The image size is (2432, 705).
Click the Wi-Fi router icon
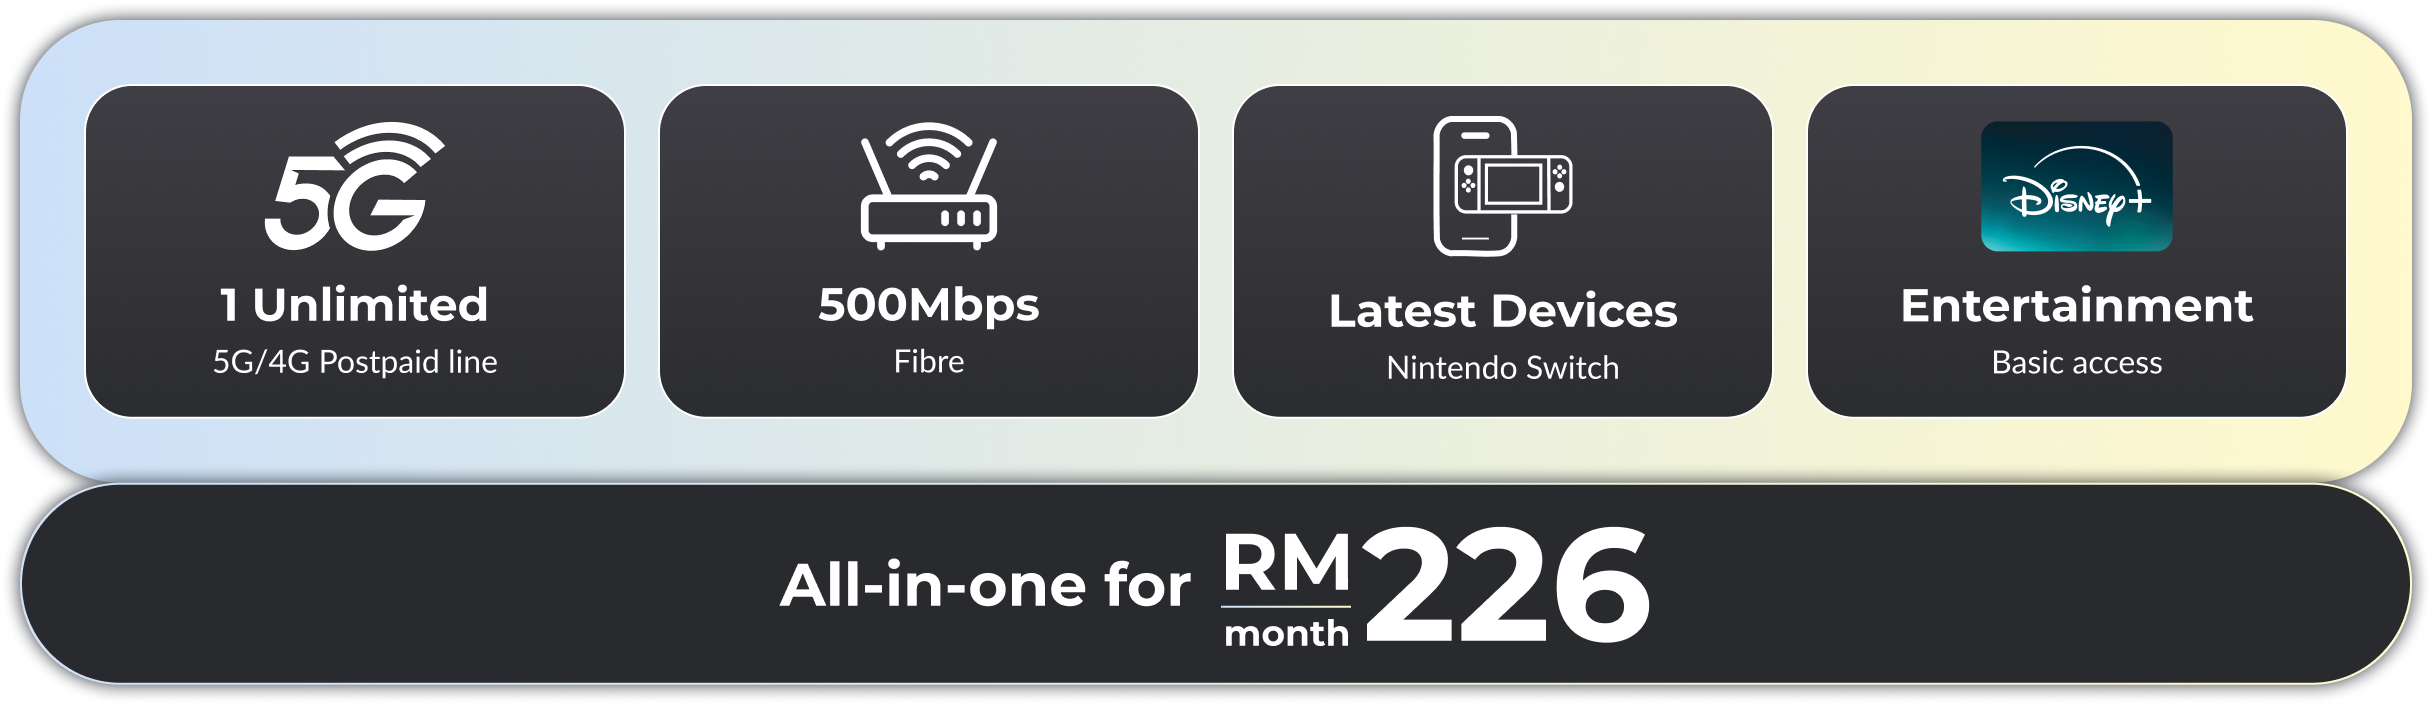[x=929, y=186]
